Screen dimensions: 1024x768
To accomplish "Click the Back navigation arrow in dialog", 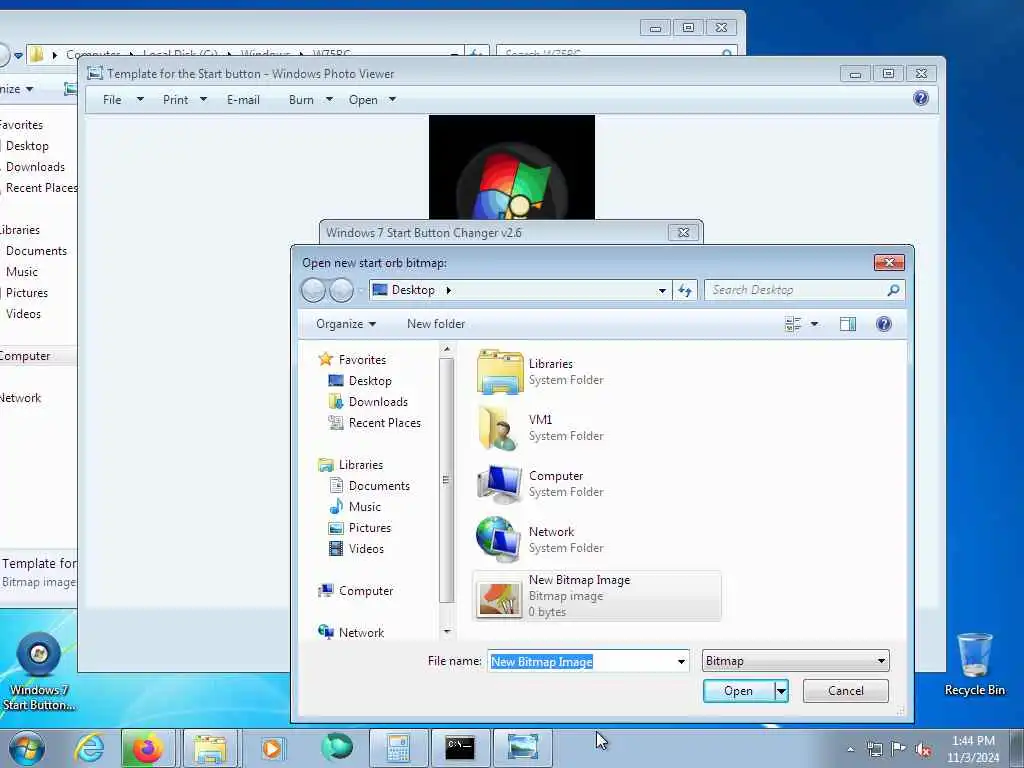I will pos(313,290).
